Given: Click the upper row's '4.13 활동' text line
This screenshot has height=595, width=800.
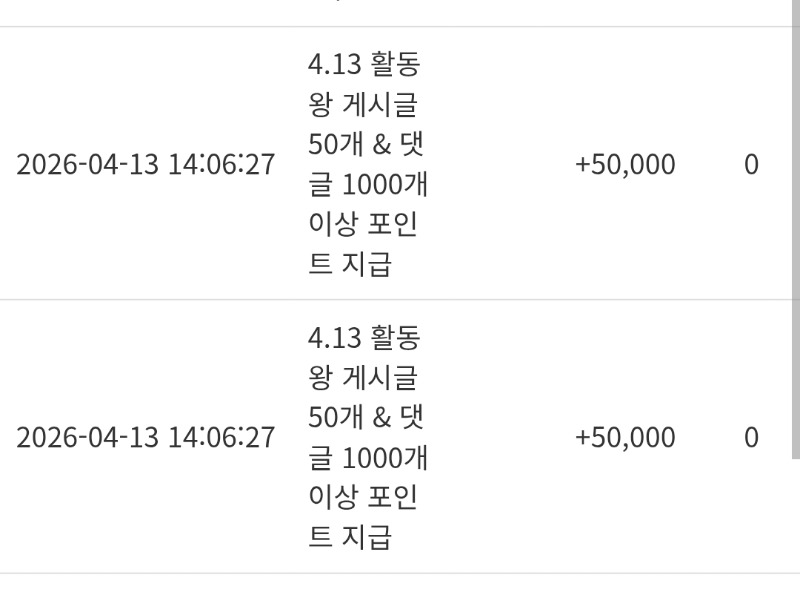Looking at the screenshot, I should (364, 64).
